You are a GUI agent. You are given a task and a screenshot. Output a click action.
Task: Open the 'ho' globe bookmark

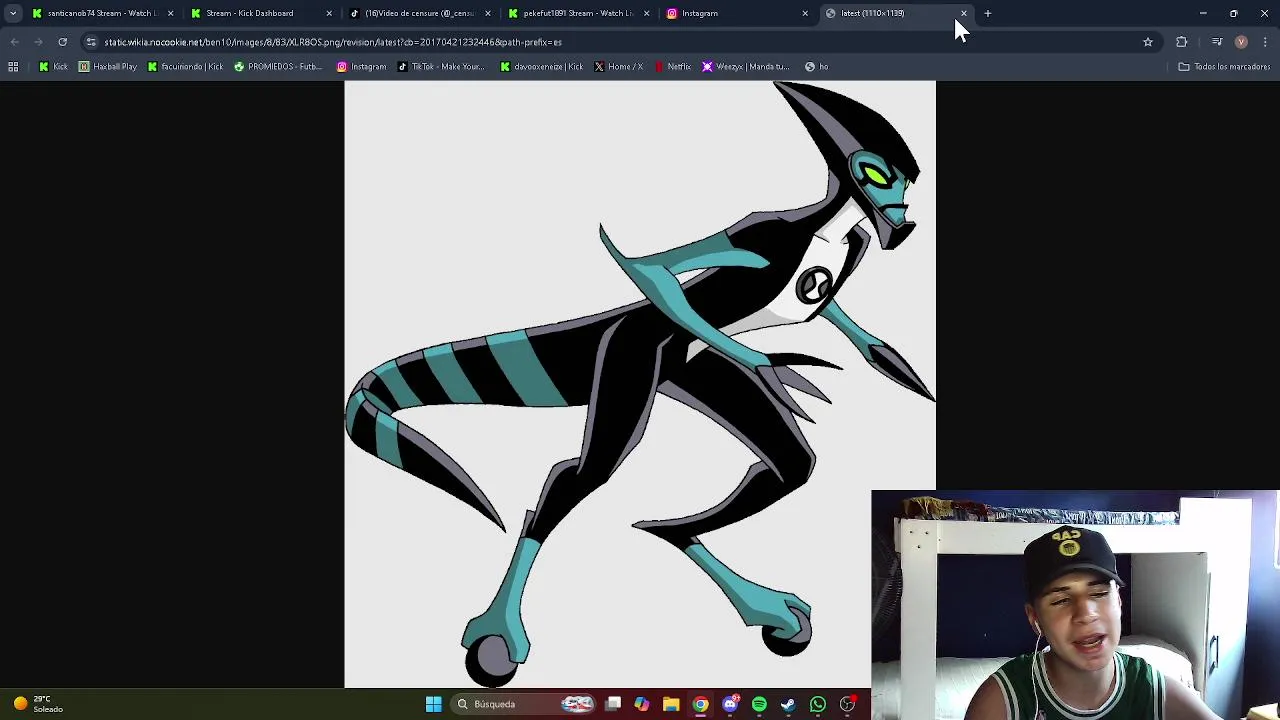[816, 67]
